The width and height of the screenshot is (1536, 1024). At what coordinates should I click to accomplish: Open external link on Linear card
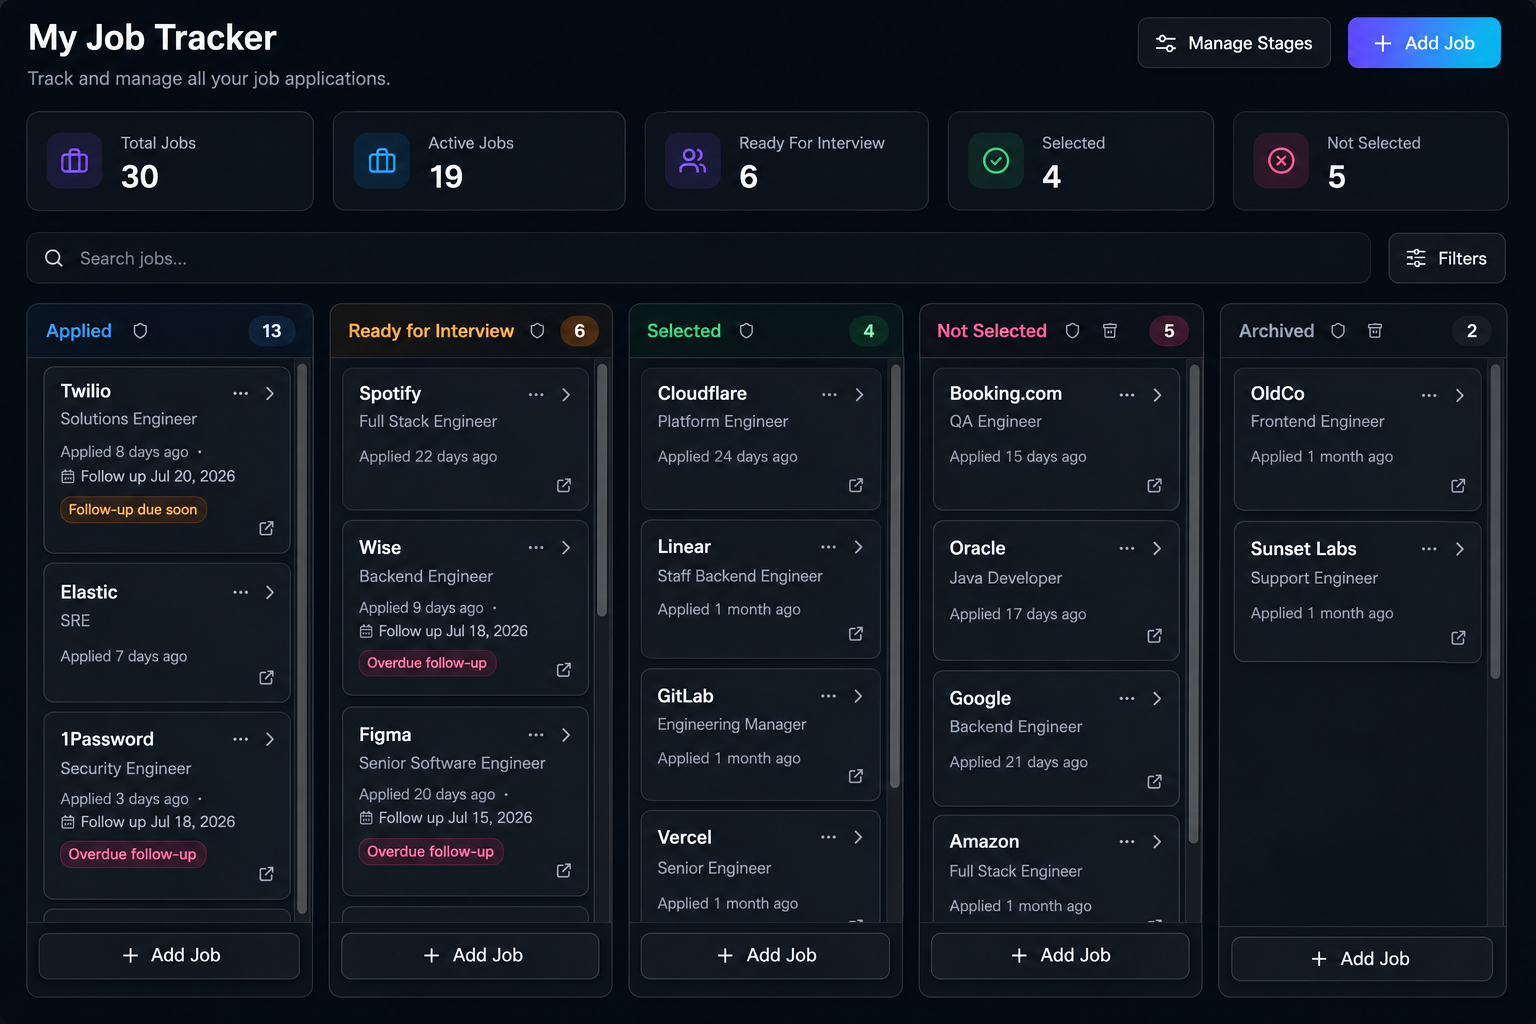856,634
